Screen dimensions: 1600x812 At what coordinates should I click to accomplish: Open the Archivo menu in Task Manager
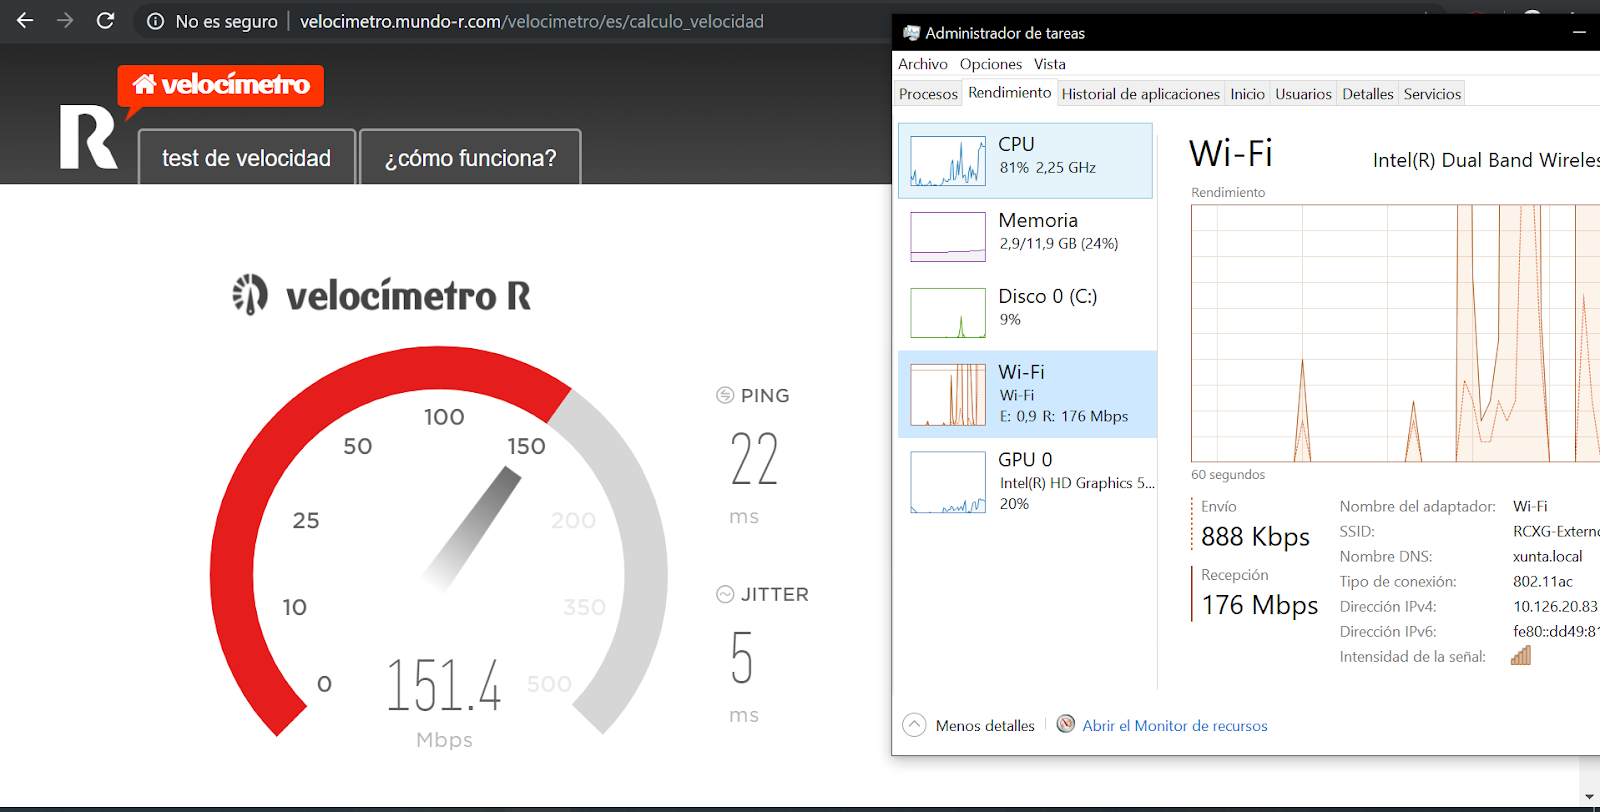point(923,64)
